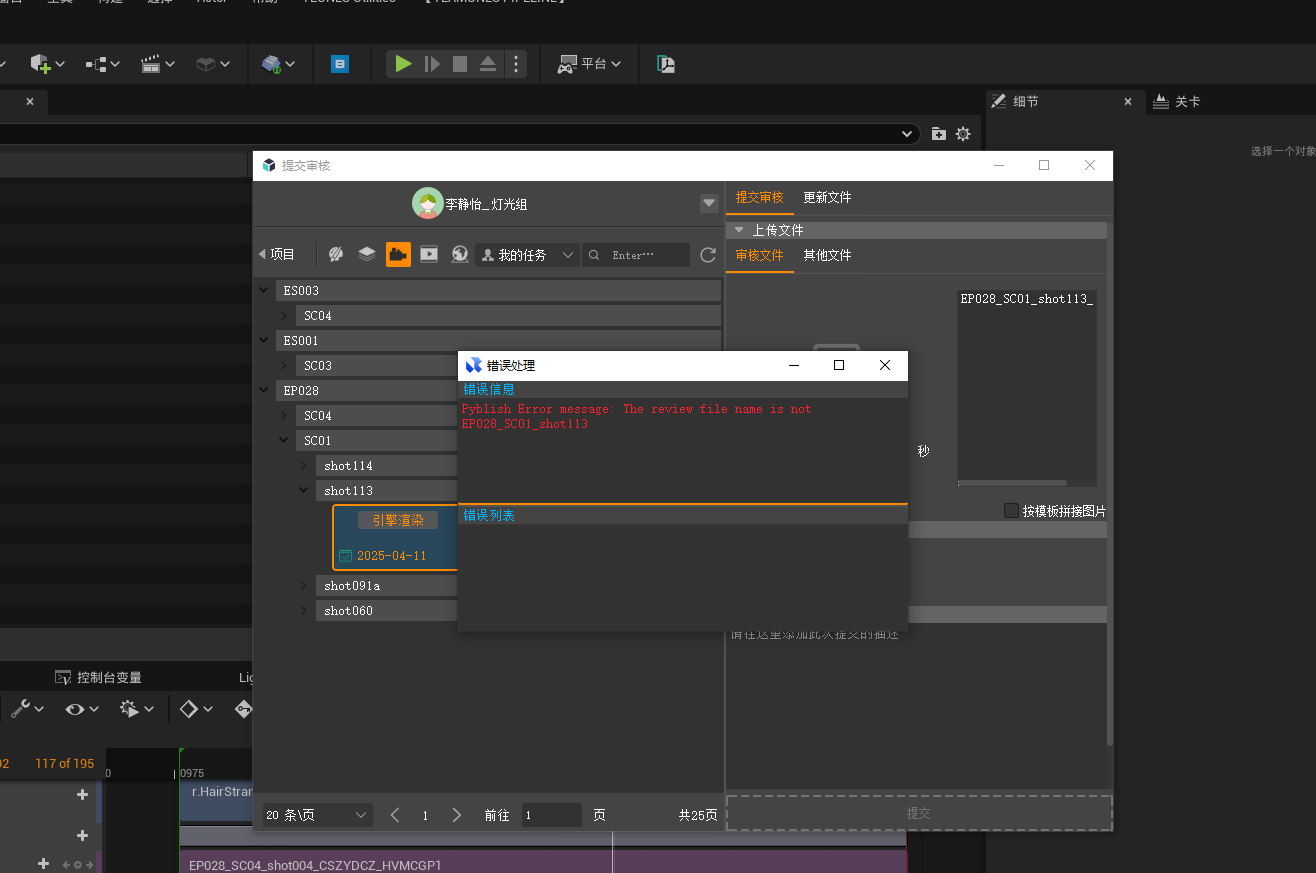Expand the shot114 tree item
The width and height of the screenshot is (1316, 873).
(305, 466)
